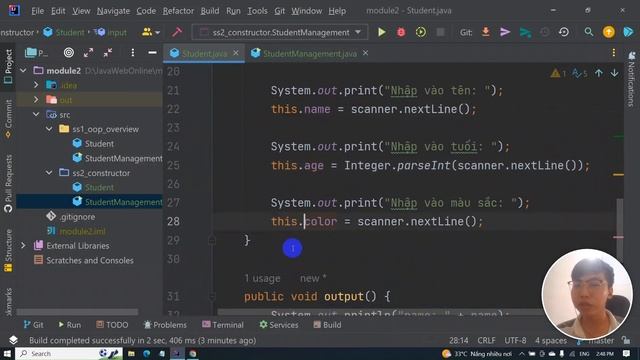Toggle Pull Requests tool window

pyautogui.click(x=8, y=184)
